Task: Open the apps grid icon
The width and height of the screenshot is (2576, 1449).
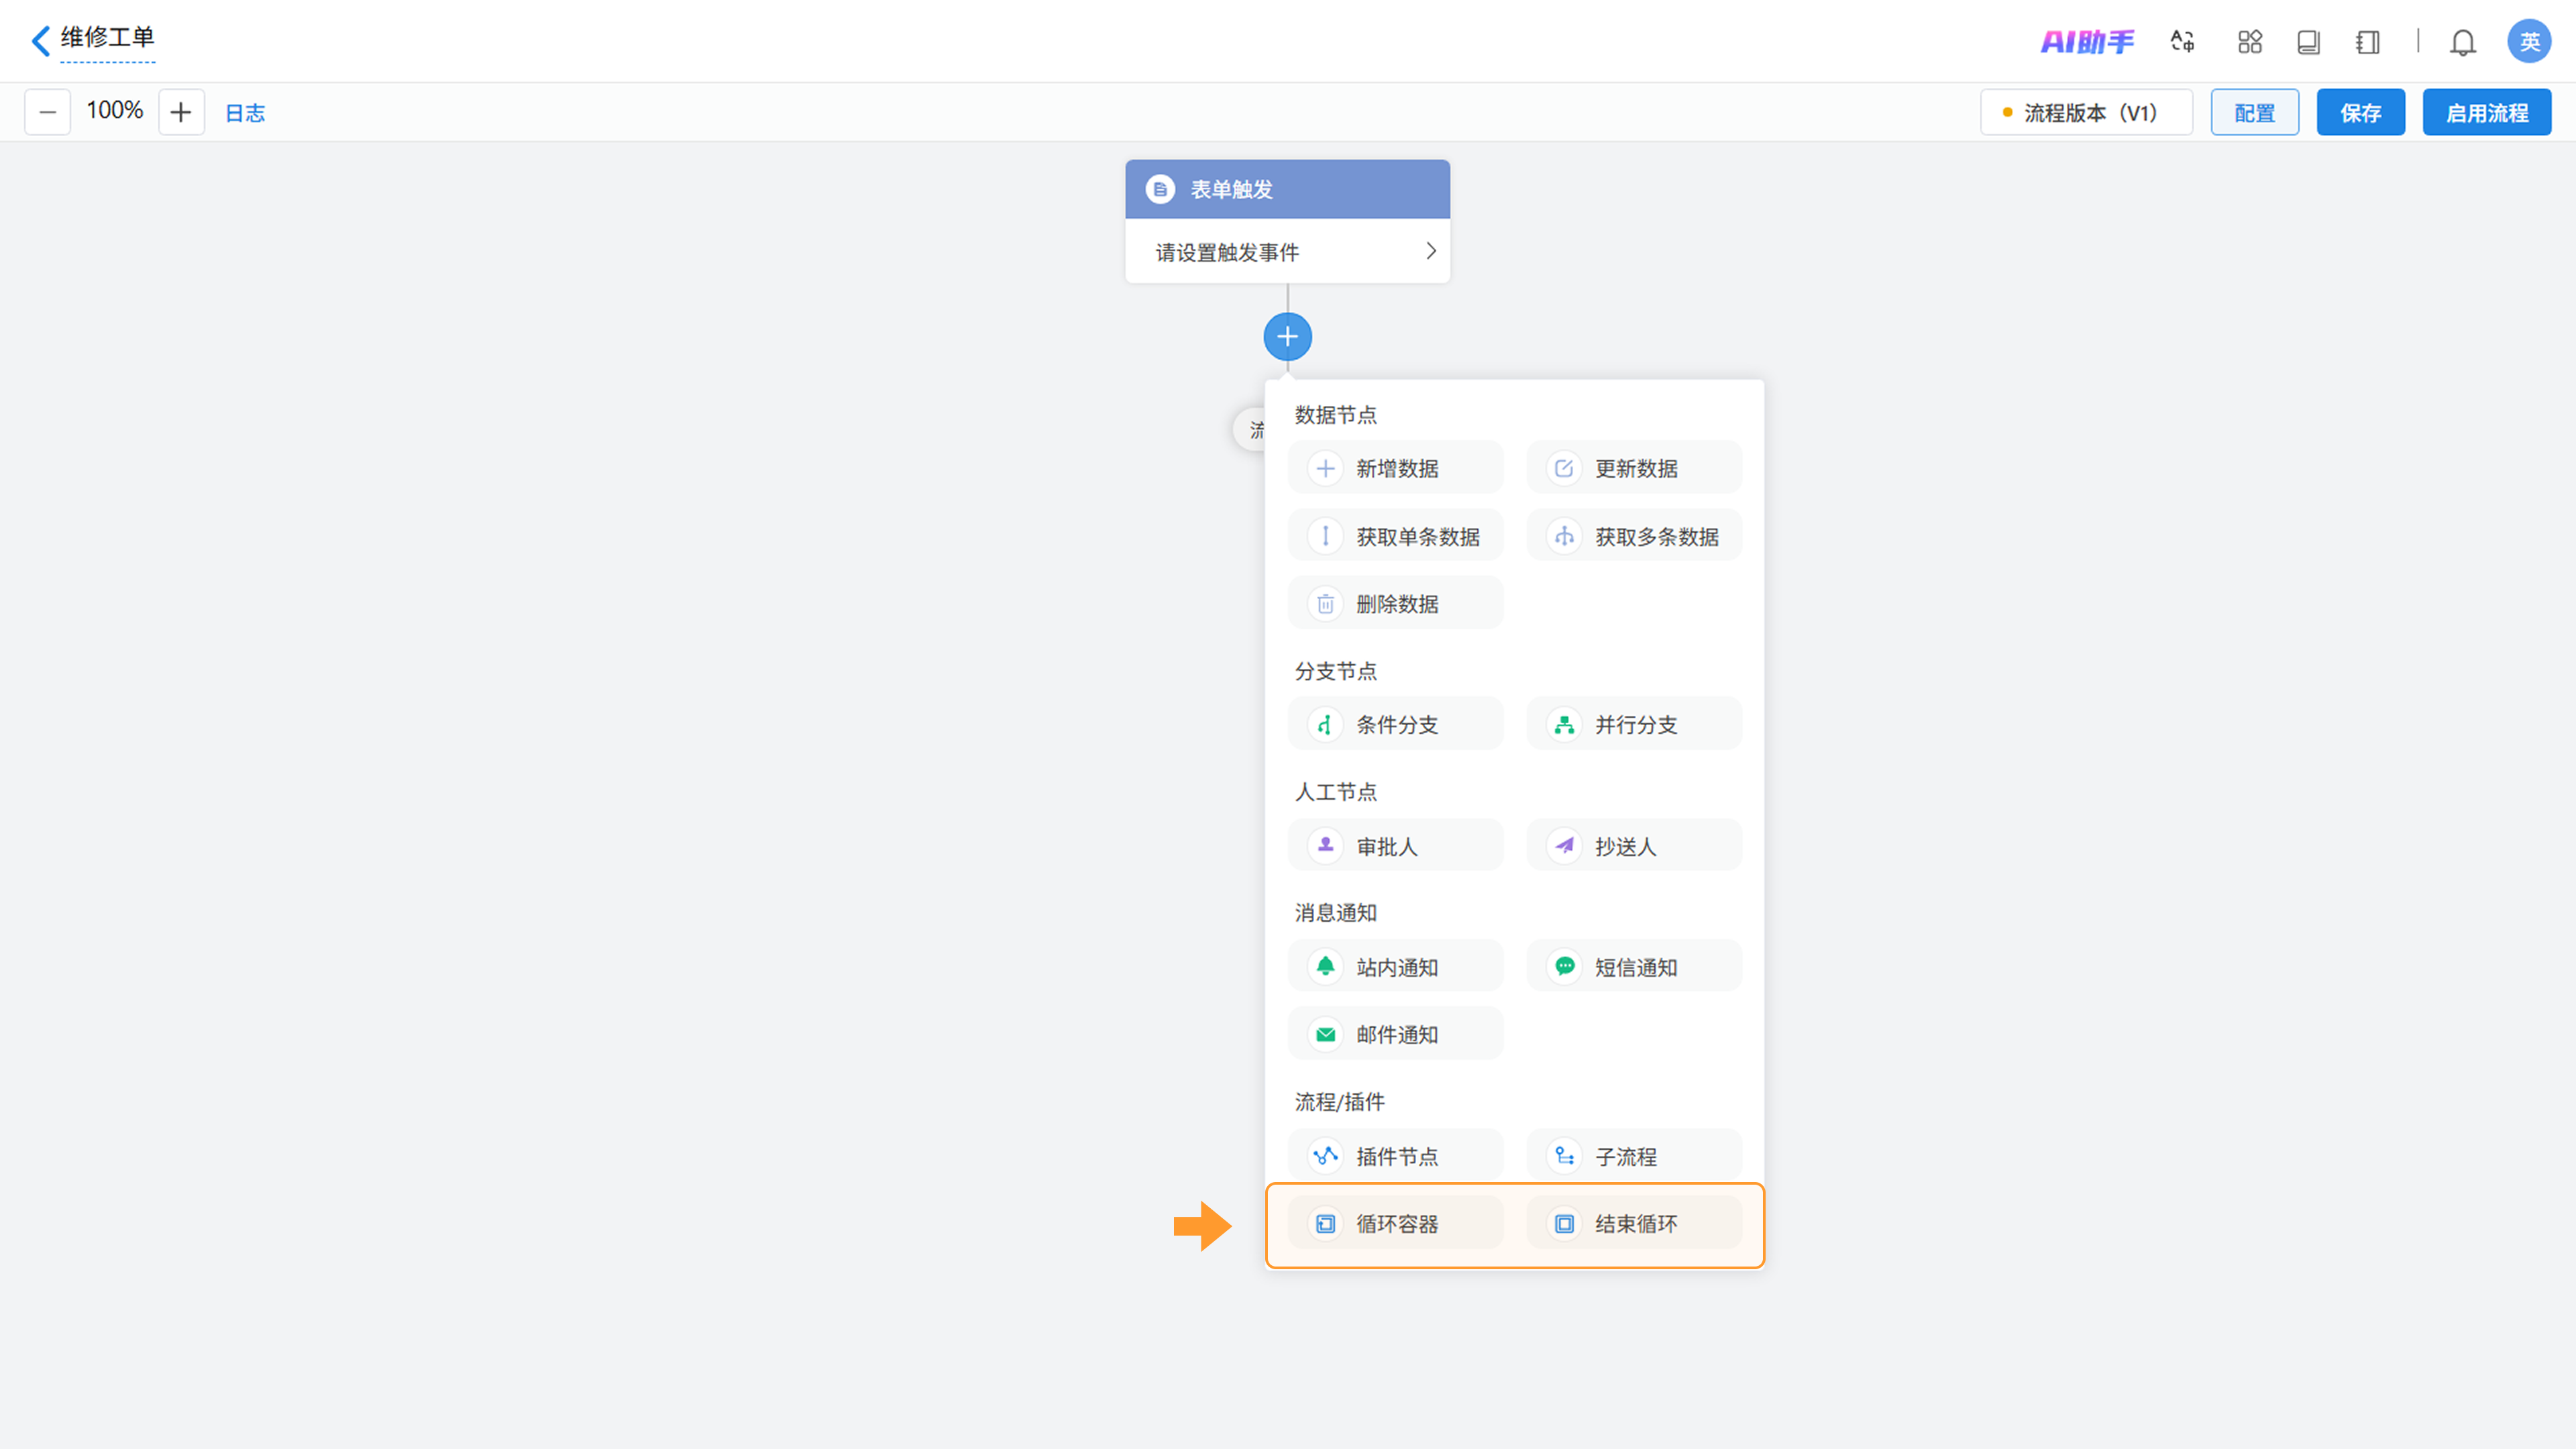Action: (x=2249, y=42)
